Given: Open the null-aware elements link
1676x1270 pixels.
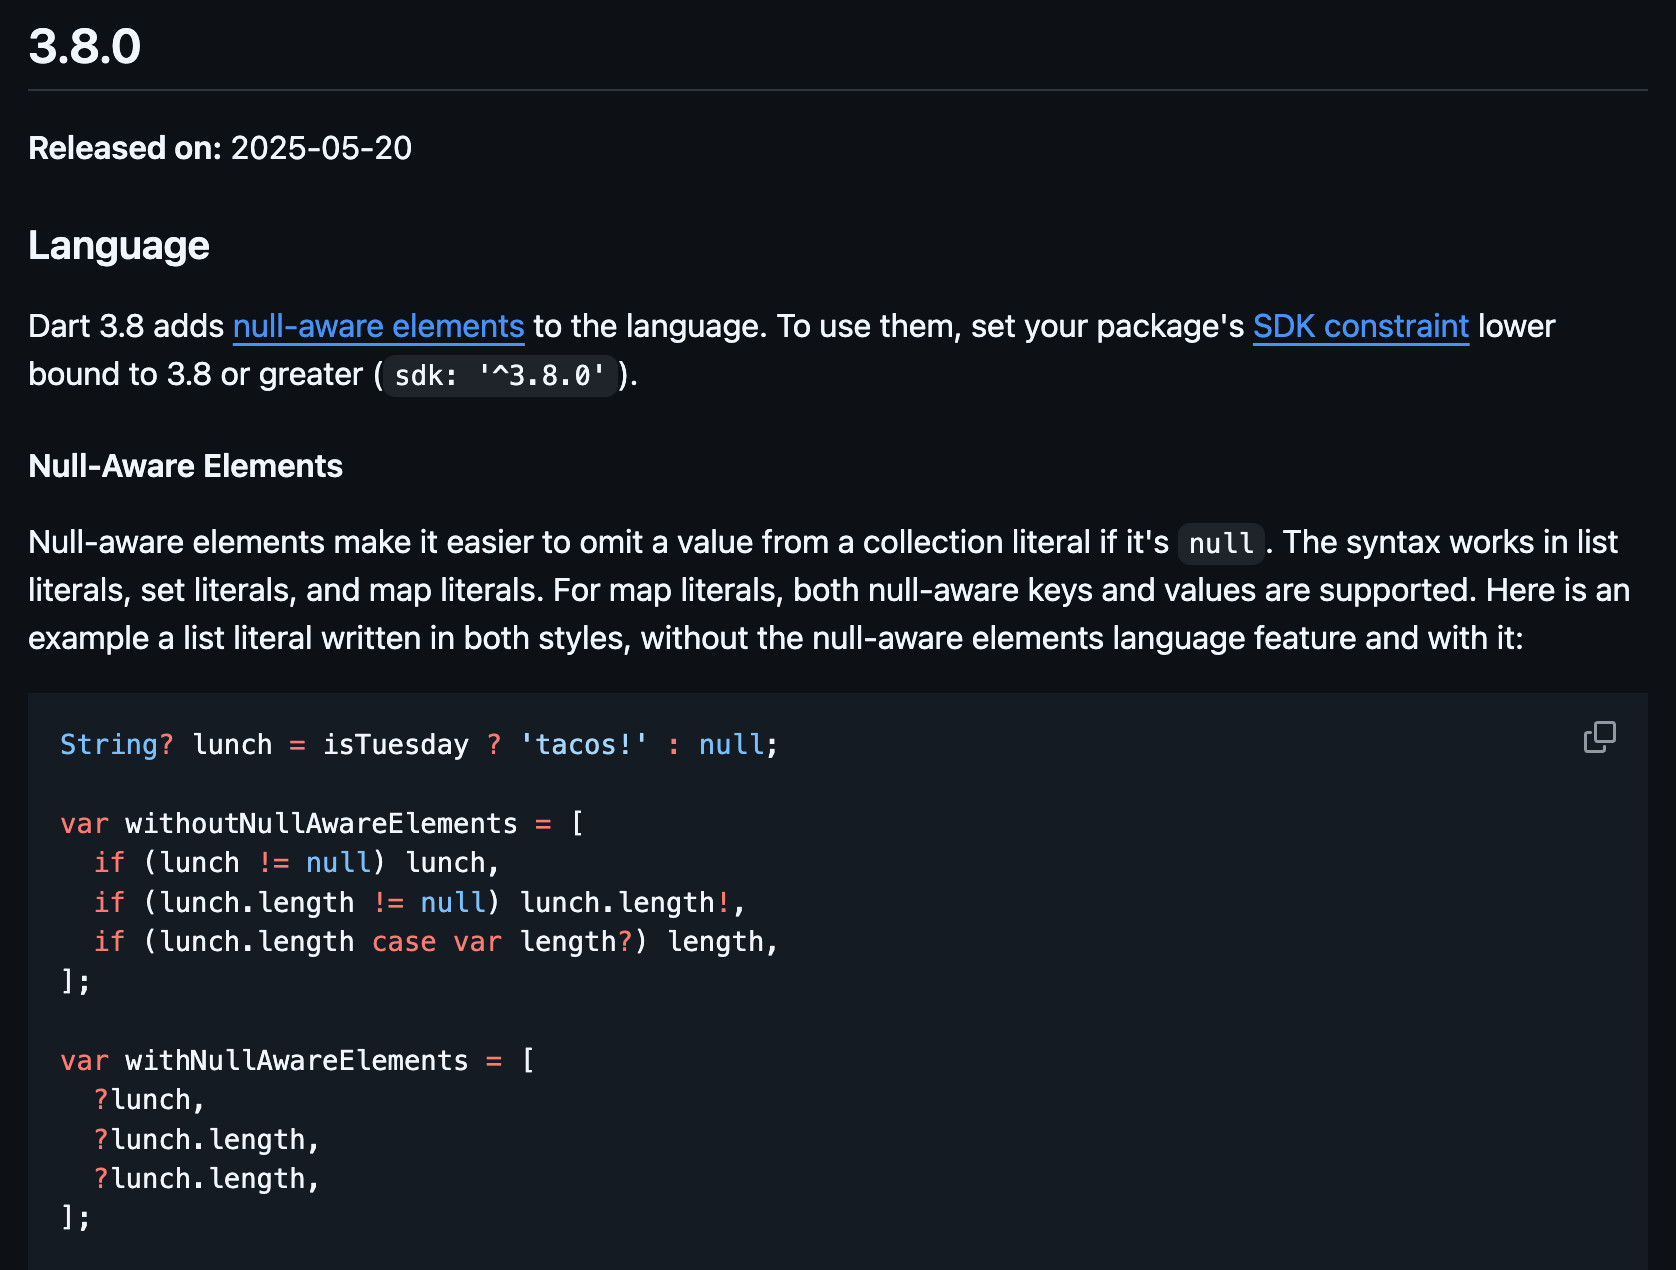Looking at the screenshot, I should click(x=378, y=326).
